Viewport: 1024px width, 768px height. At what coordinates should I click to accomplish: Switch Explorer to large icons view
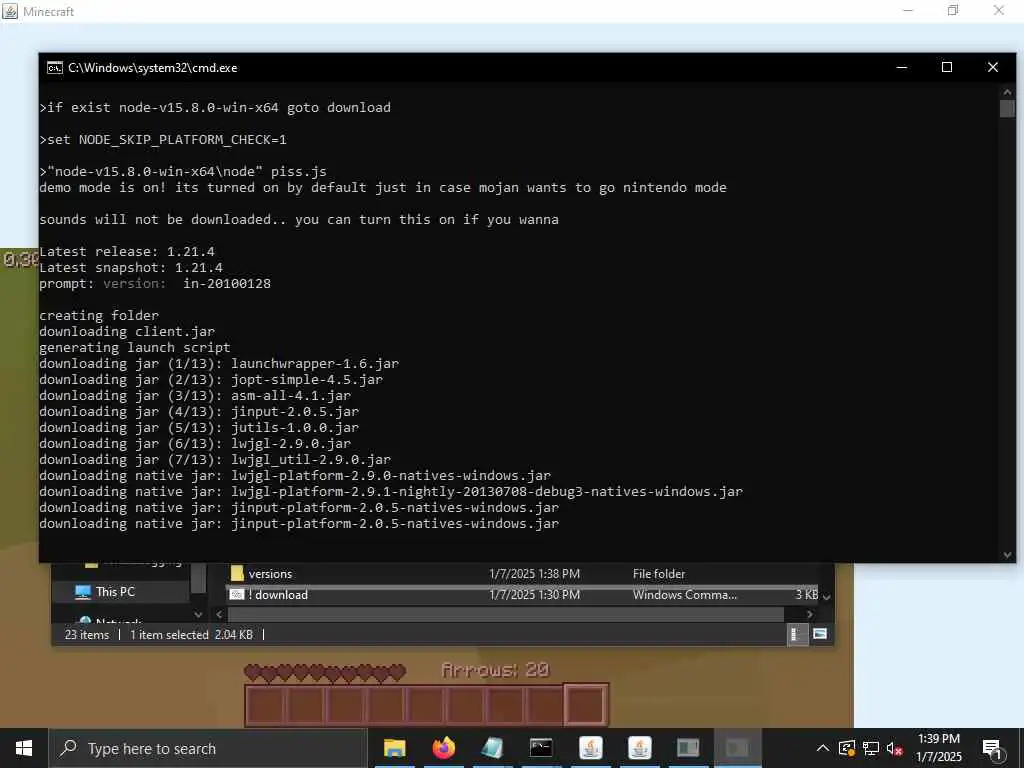[820, 633]
